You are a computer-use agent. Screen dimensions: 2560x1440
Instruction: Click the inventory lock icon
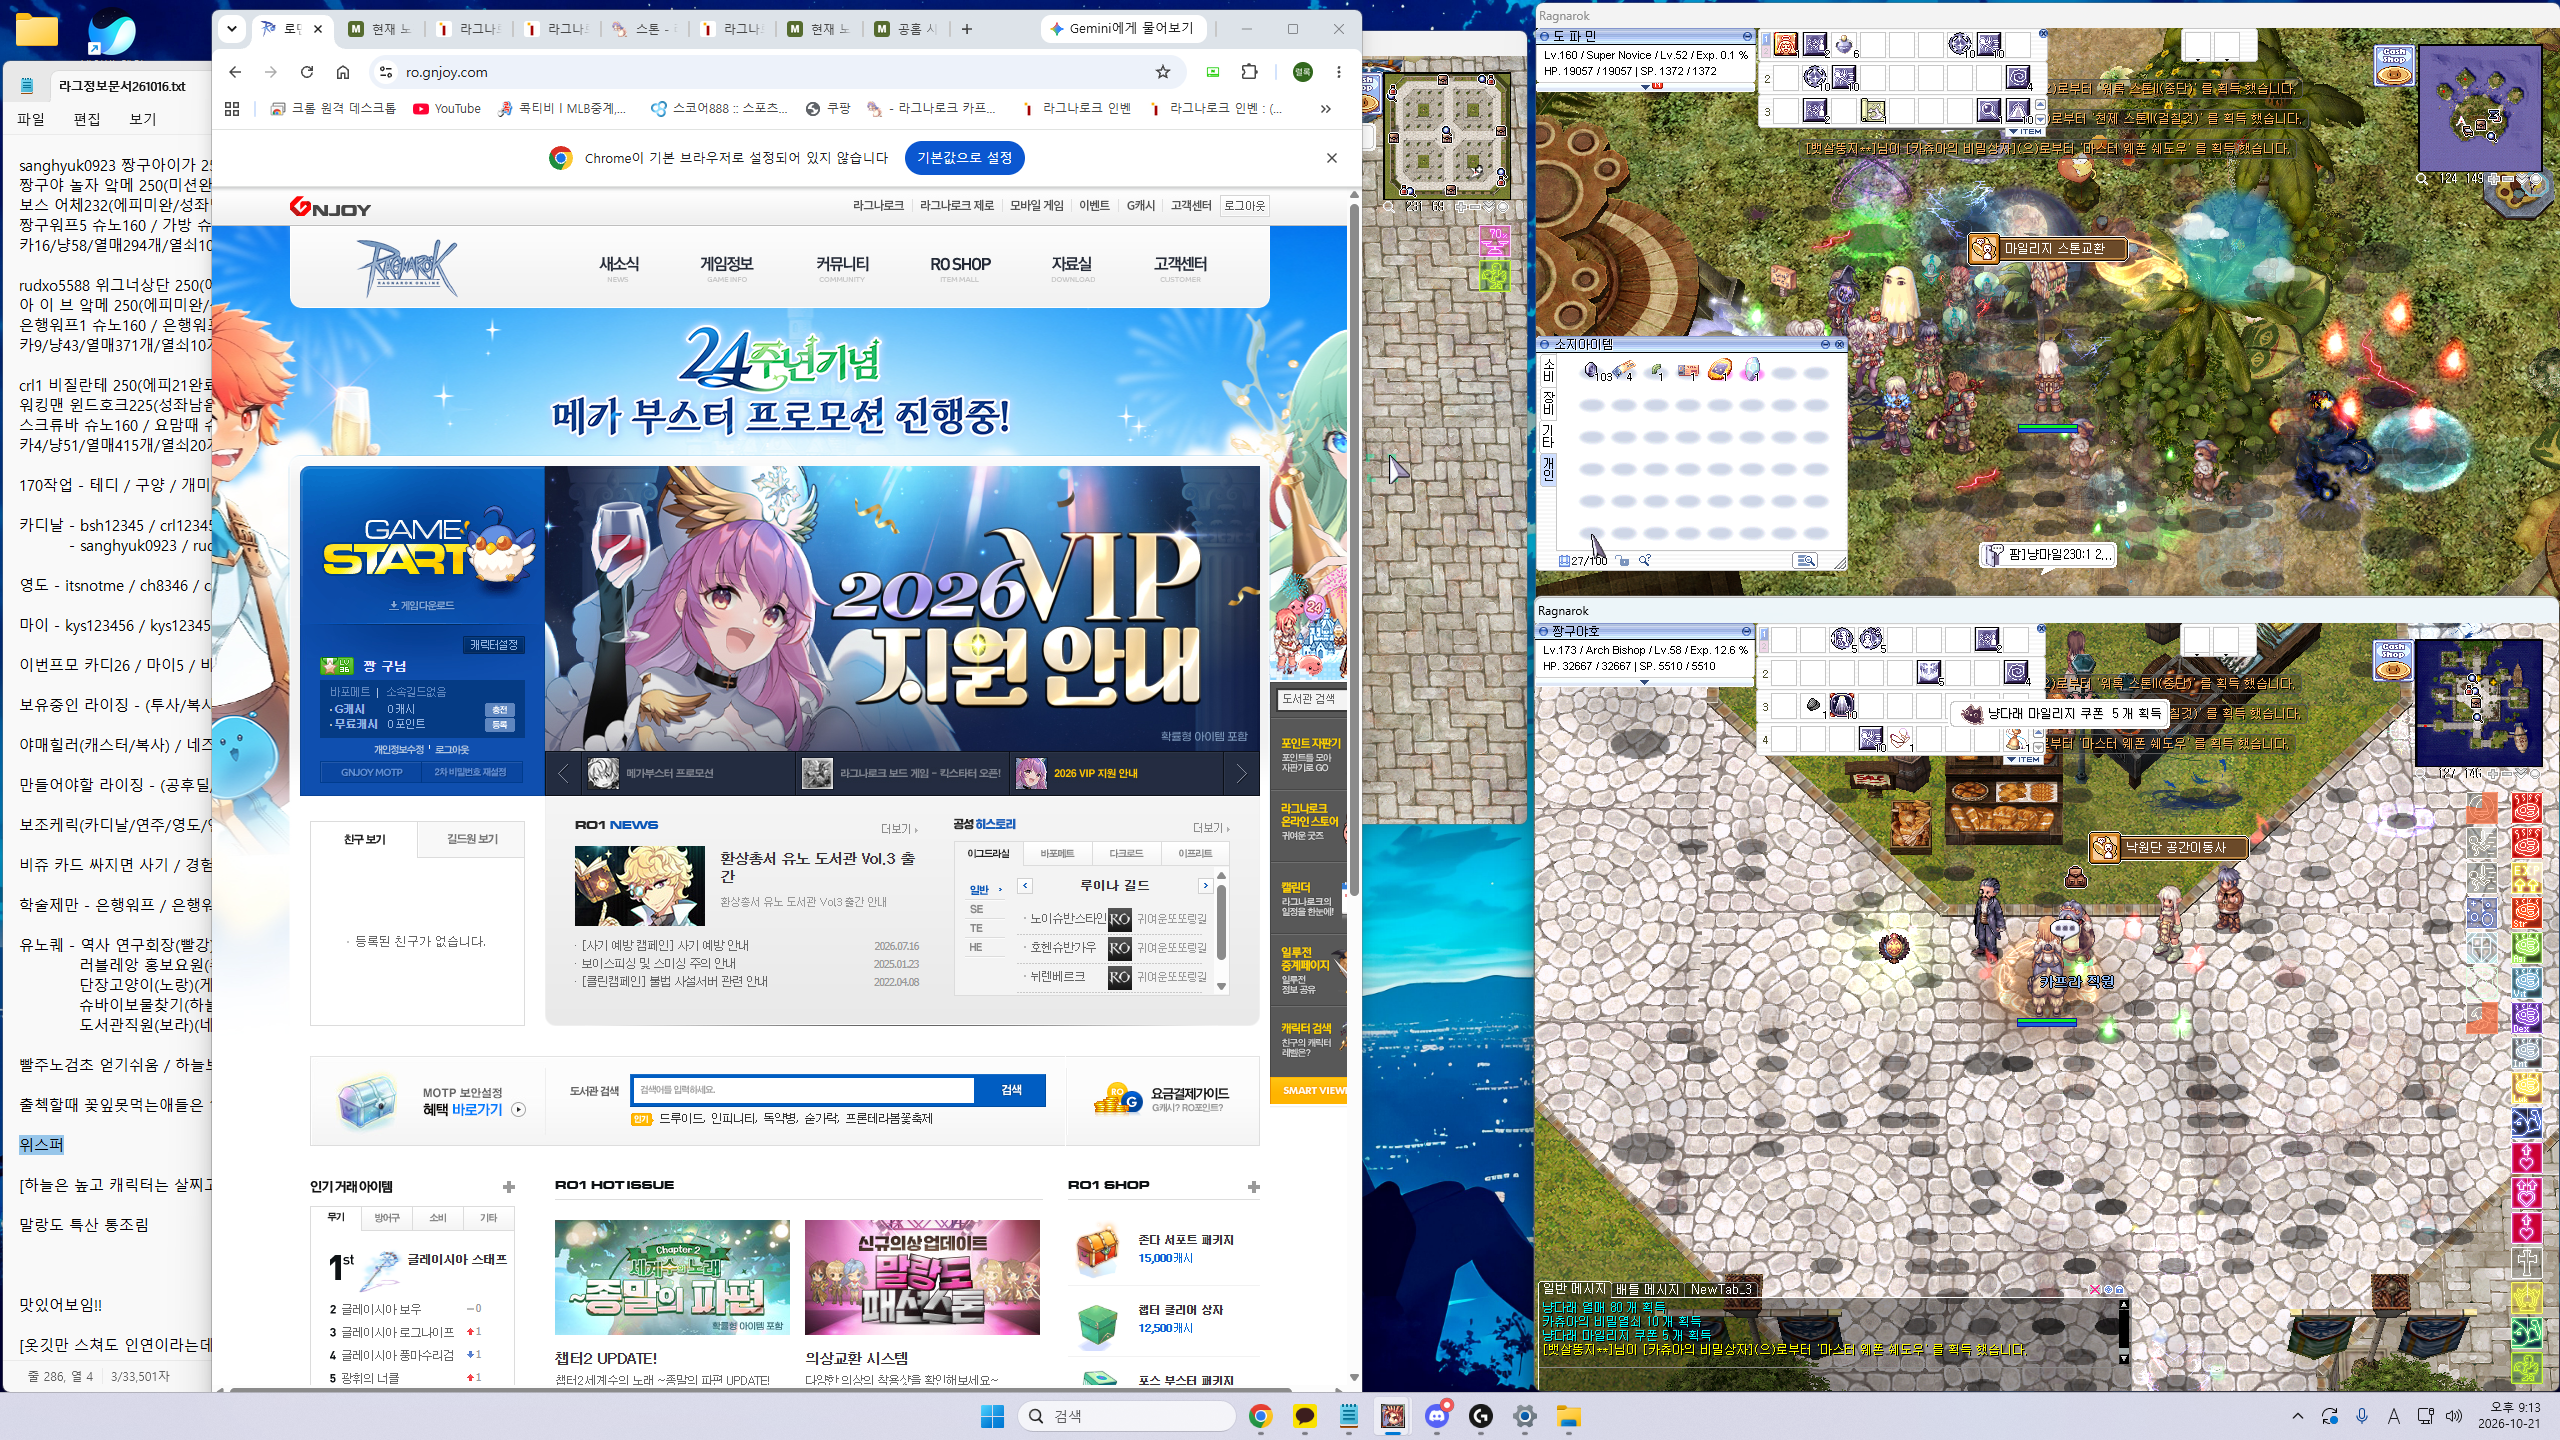[x=1622, y=561]
